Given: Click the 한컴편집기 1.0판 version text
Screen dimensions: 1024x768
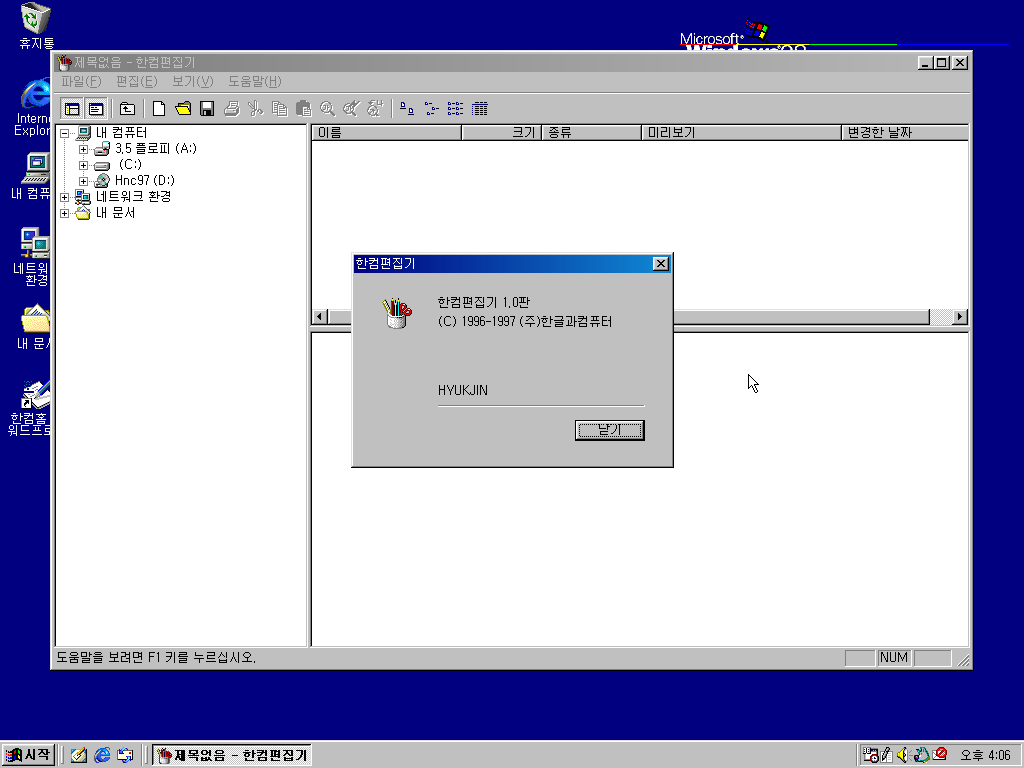Looking at the screenshot, I should point(483,302).
